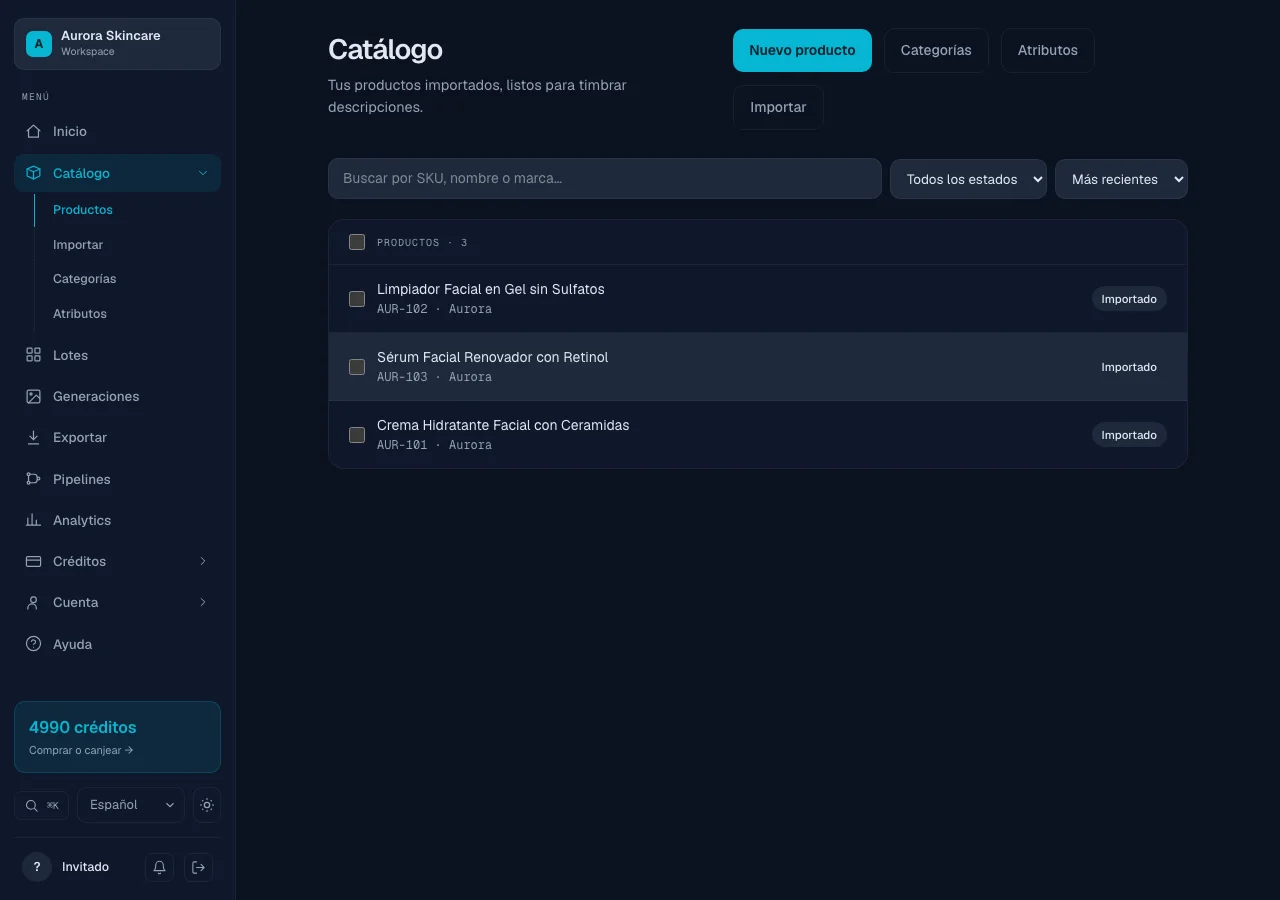Open Generaciones image icon
Screen dimensions: 1280x900
[33, 396]
